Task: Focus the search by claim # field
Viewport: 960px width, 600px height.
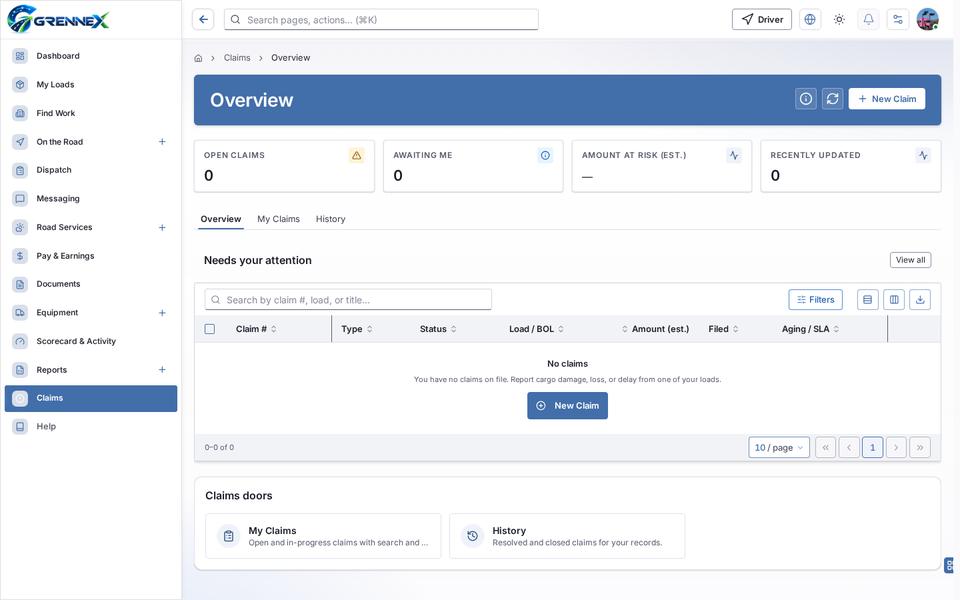Action: point(348,300)
